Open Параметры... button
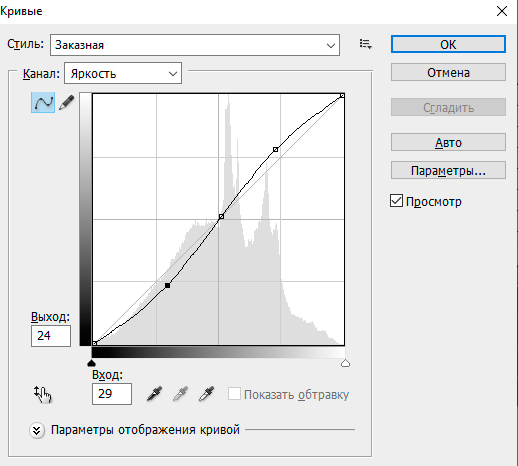 tap(448, 170)
